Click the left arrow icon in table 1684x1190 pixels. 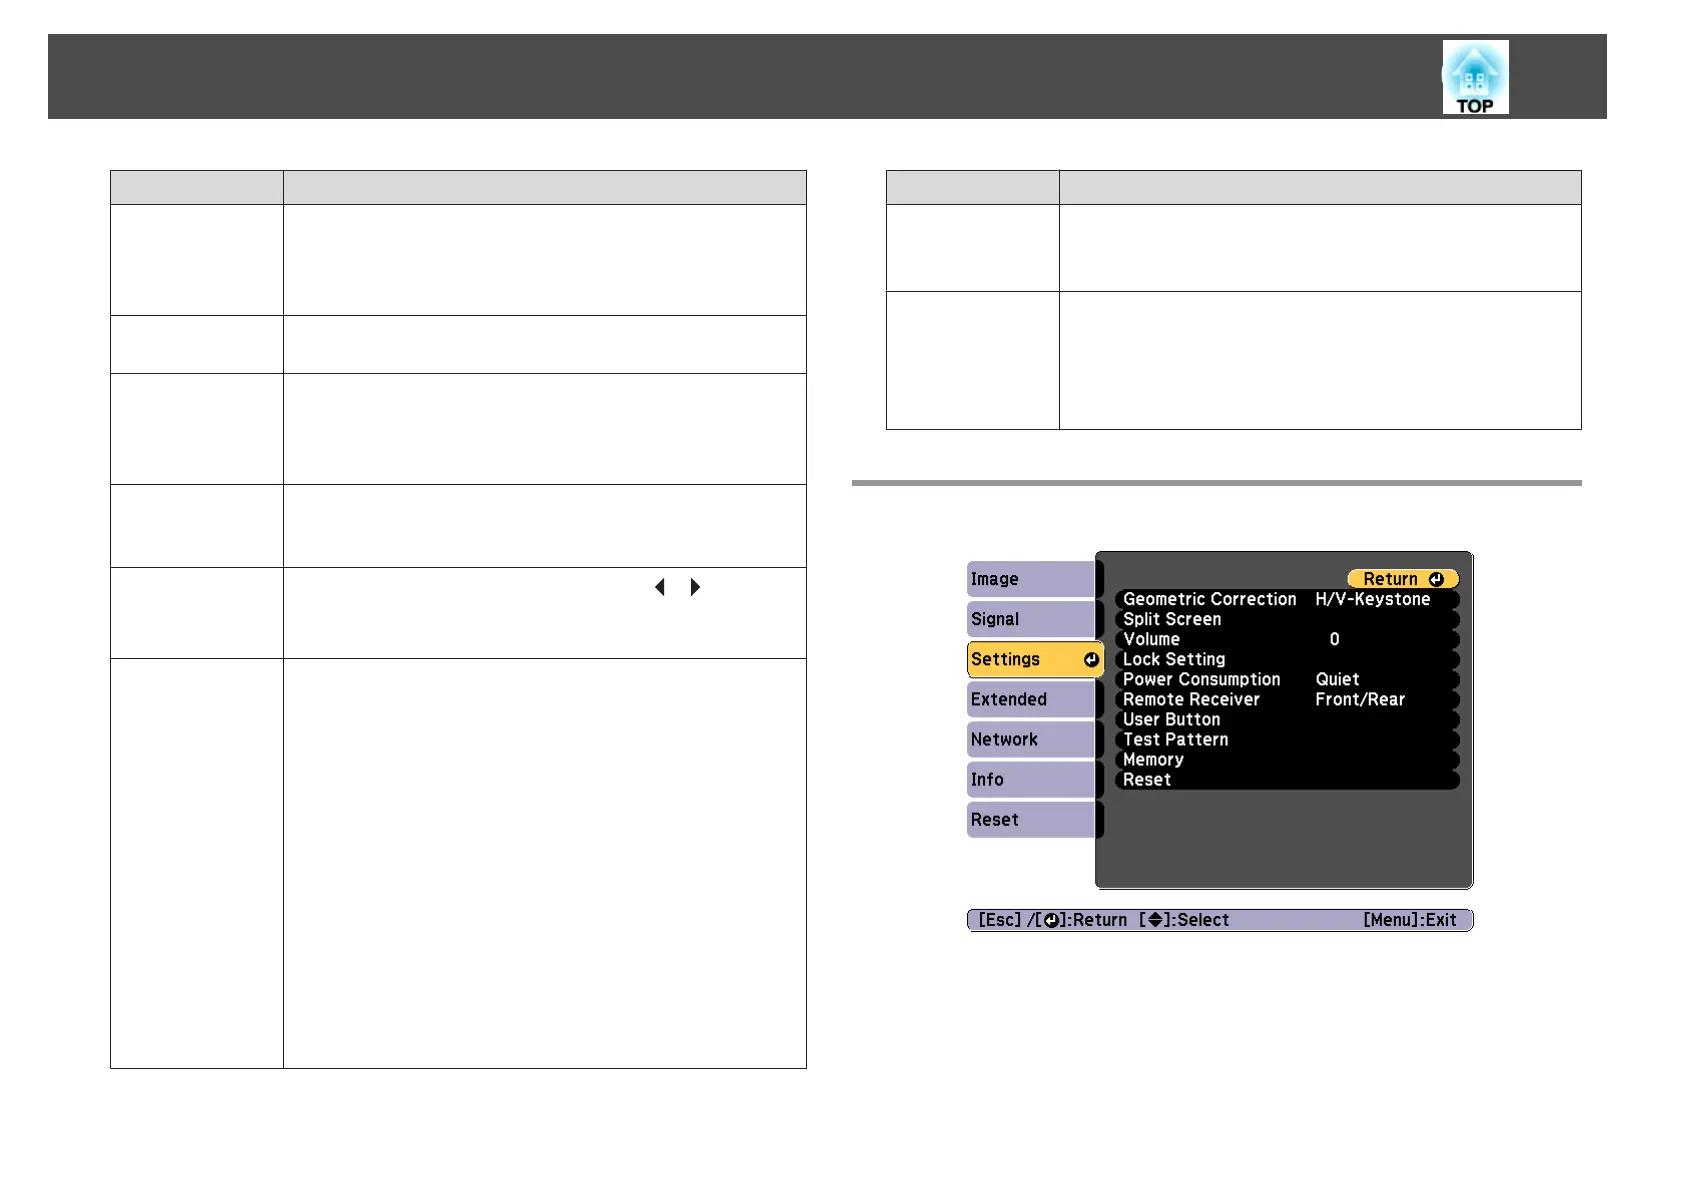tap(659, 587)
